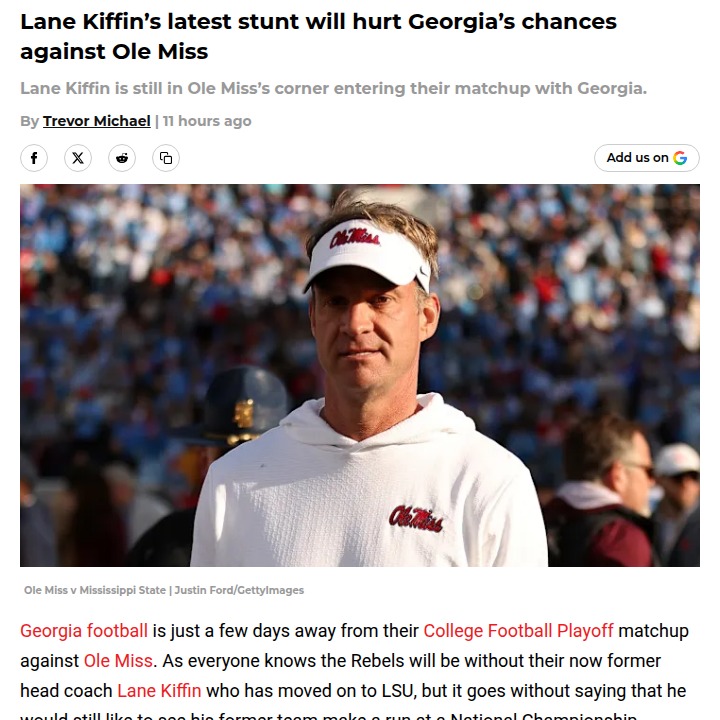
Task: Click the Ole Miss logo on the hoodie
Action: point(416,518)
